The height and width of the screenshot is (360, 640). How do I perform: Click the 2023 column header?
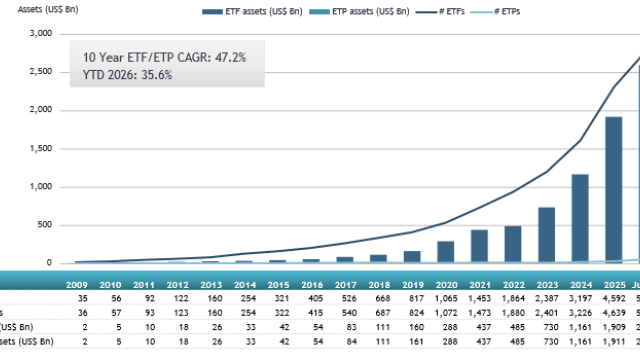[547, 285]
